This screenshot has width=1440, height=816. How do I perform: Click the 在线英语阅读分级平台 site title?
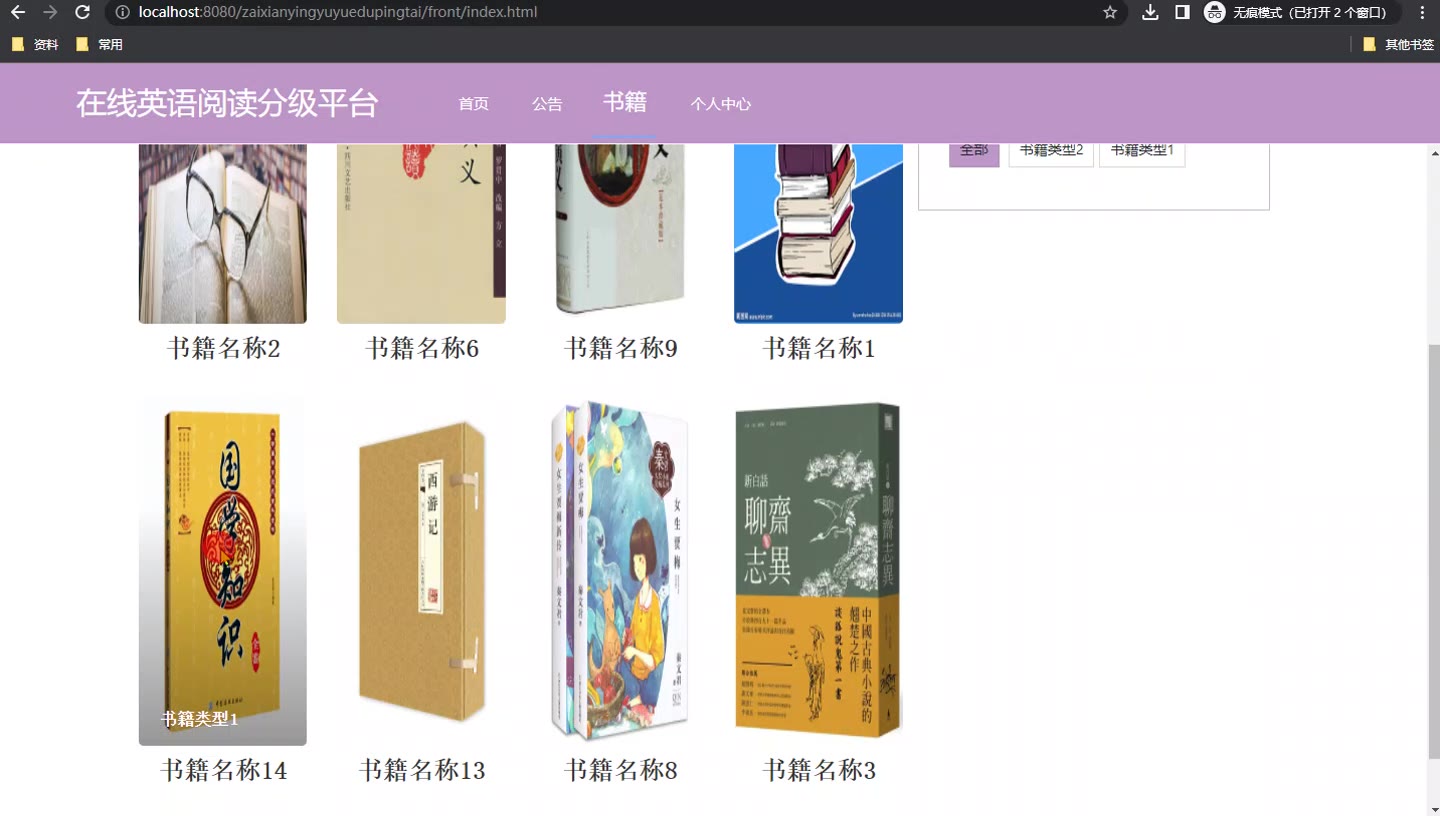click(x=227, y=103)
